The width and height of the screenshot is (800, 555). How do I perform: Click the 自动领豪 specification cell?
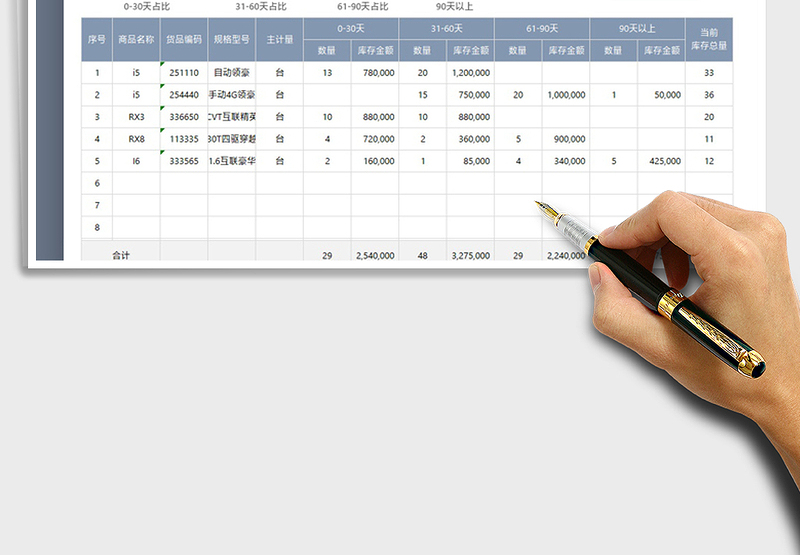coord(232,73)
